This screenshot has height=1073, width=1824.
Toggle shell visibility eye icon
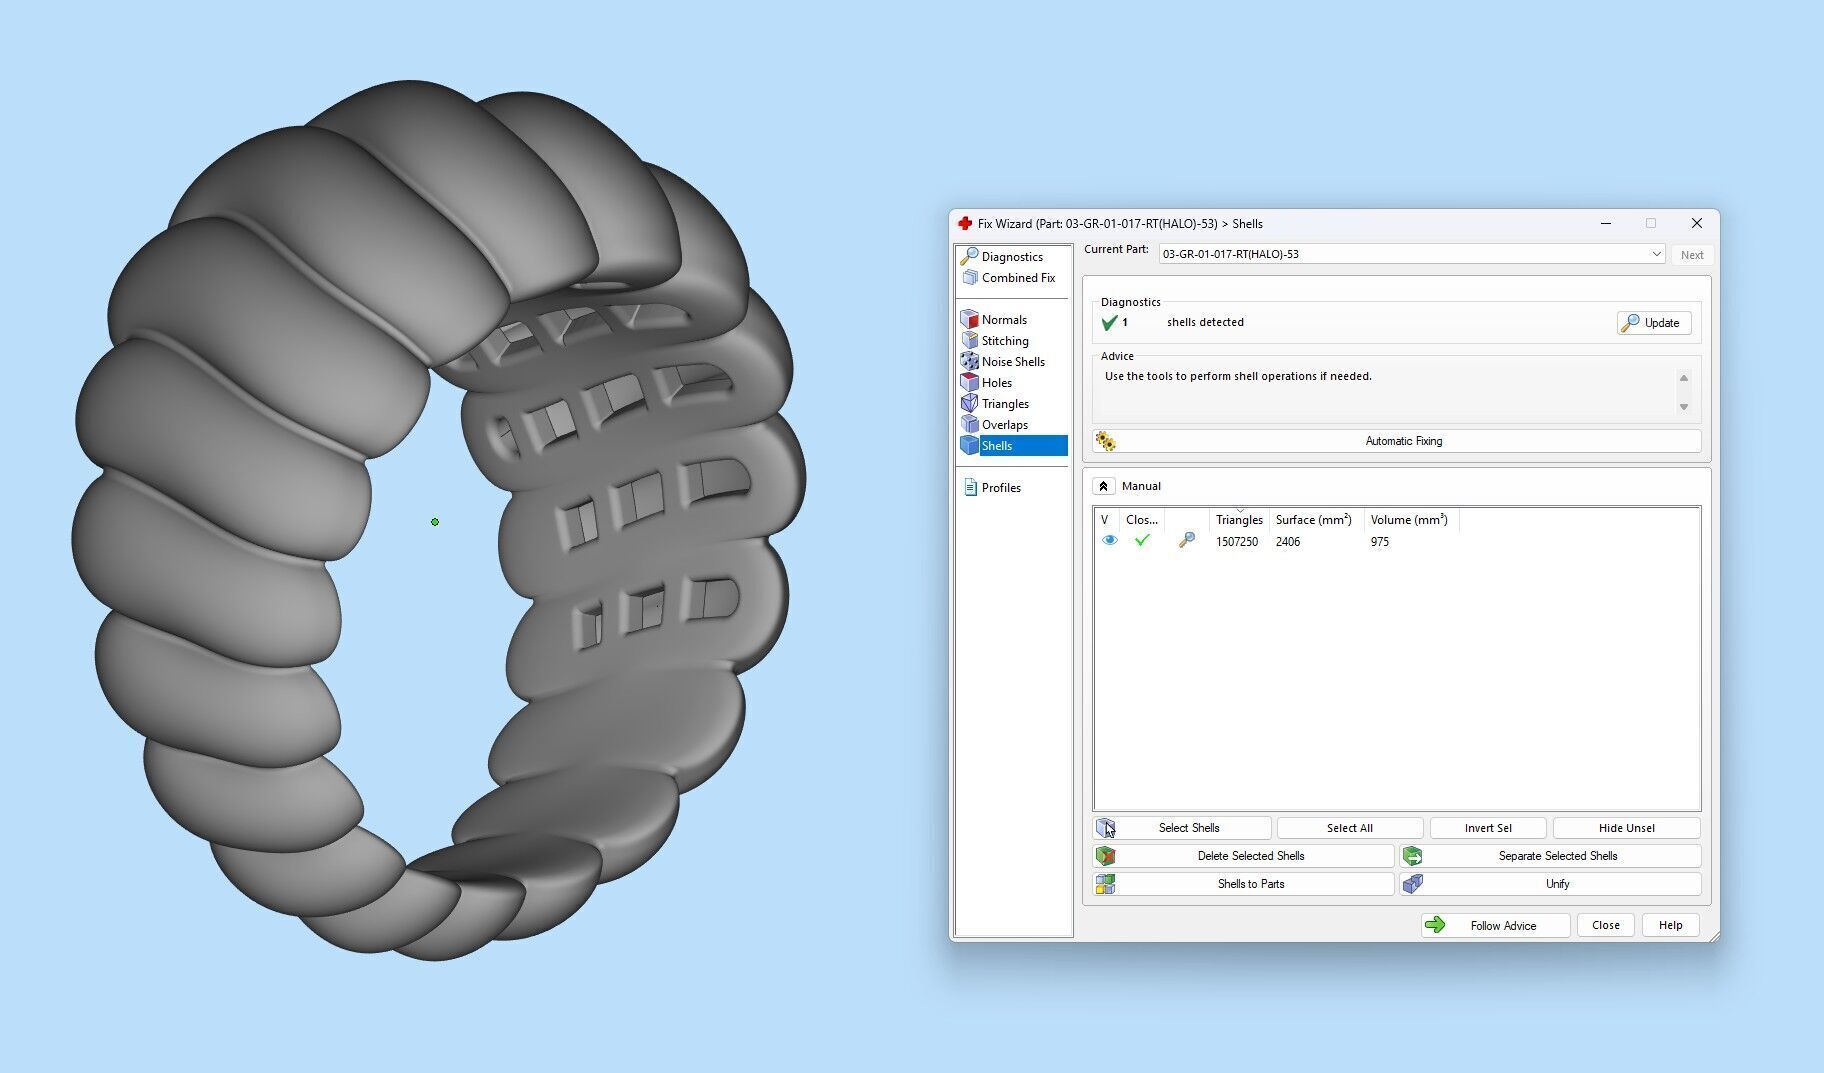[1109, 541]
